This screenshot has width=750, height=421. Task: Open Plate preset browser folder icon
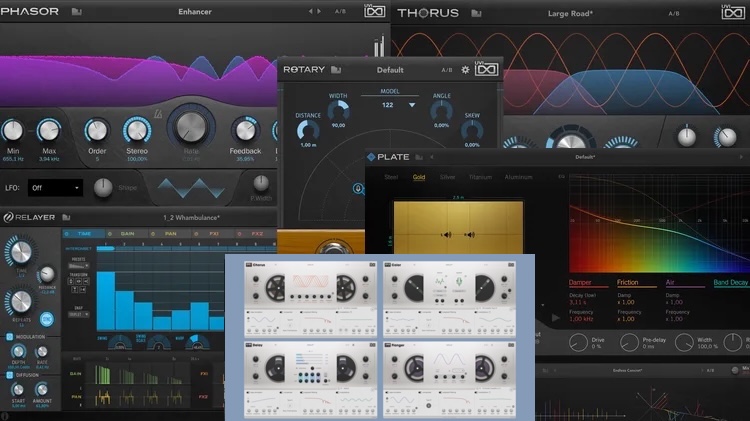point(419,157)
